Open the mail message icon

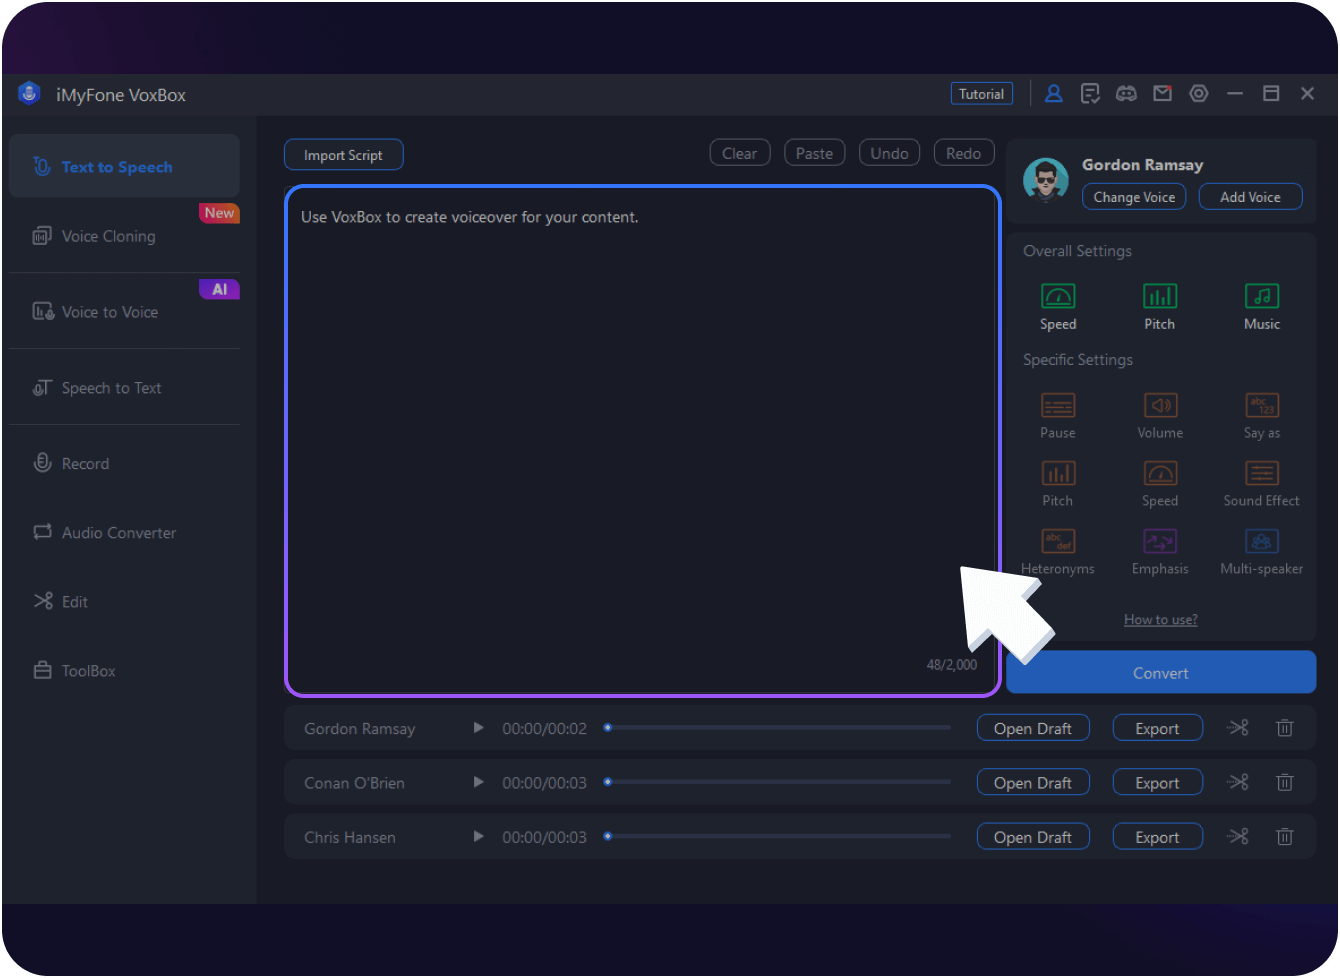(1162, 94)
